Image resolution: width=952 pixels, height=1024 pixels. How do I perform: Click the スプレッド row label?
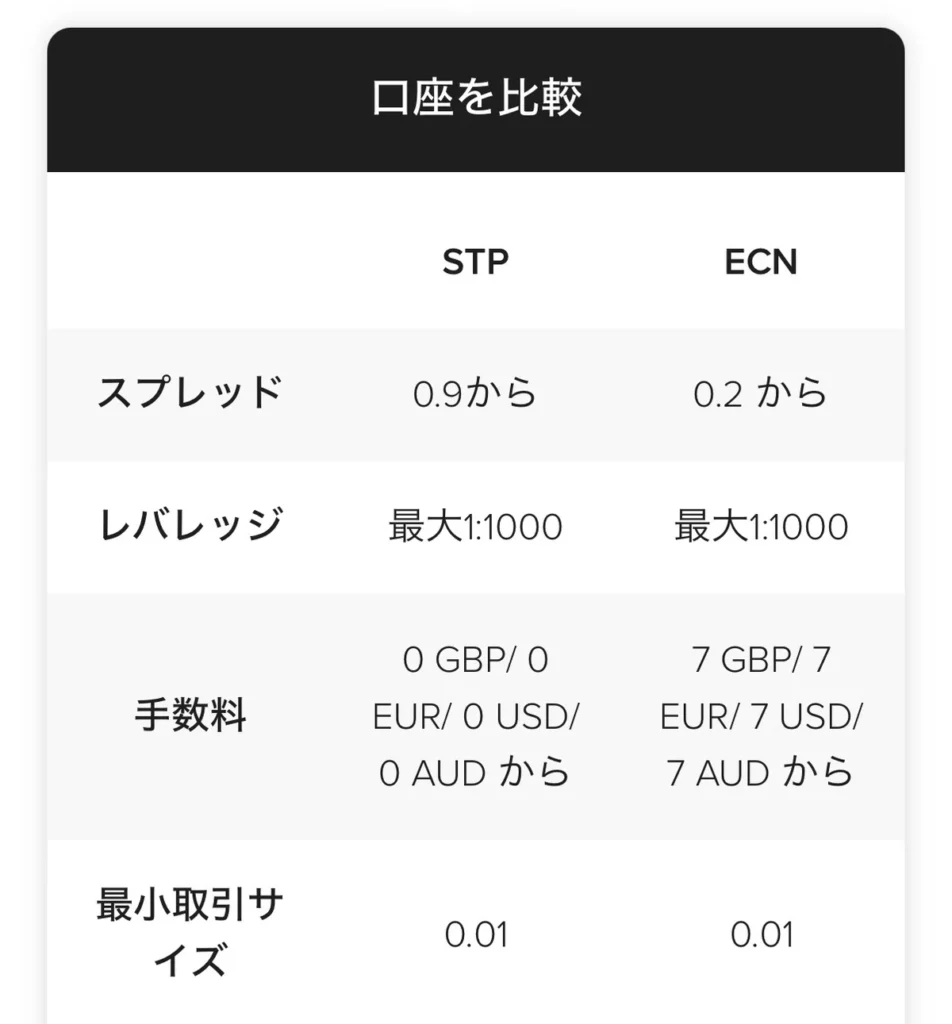pos(190,394)
